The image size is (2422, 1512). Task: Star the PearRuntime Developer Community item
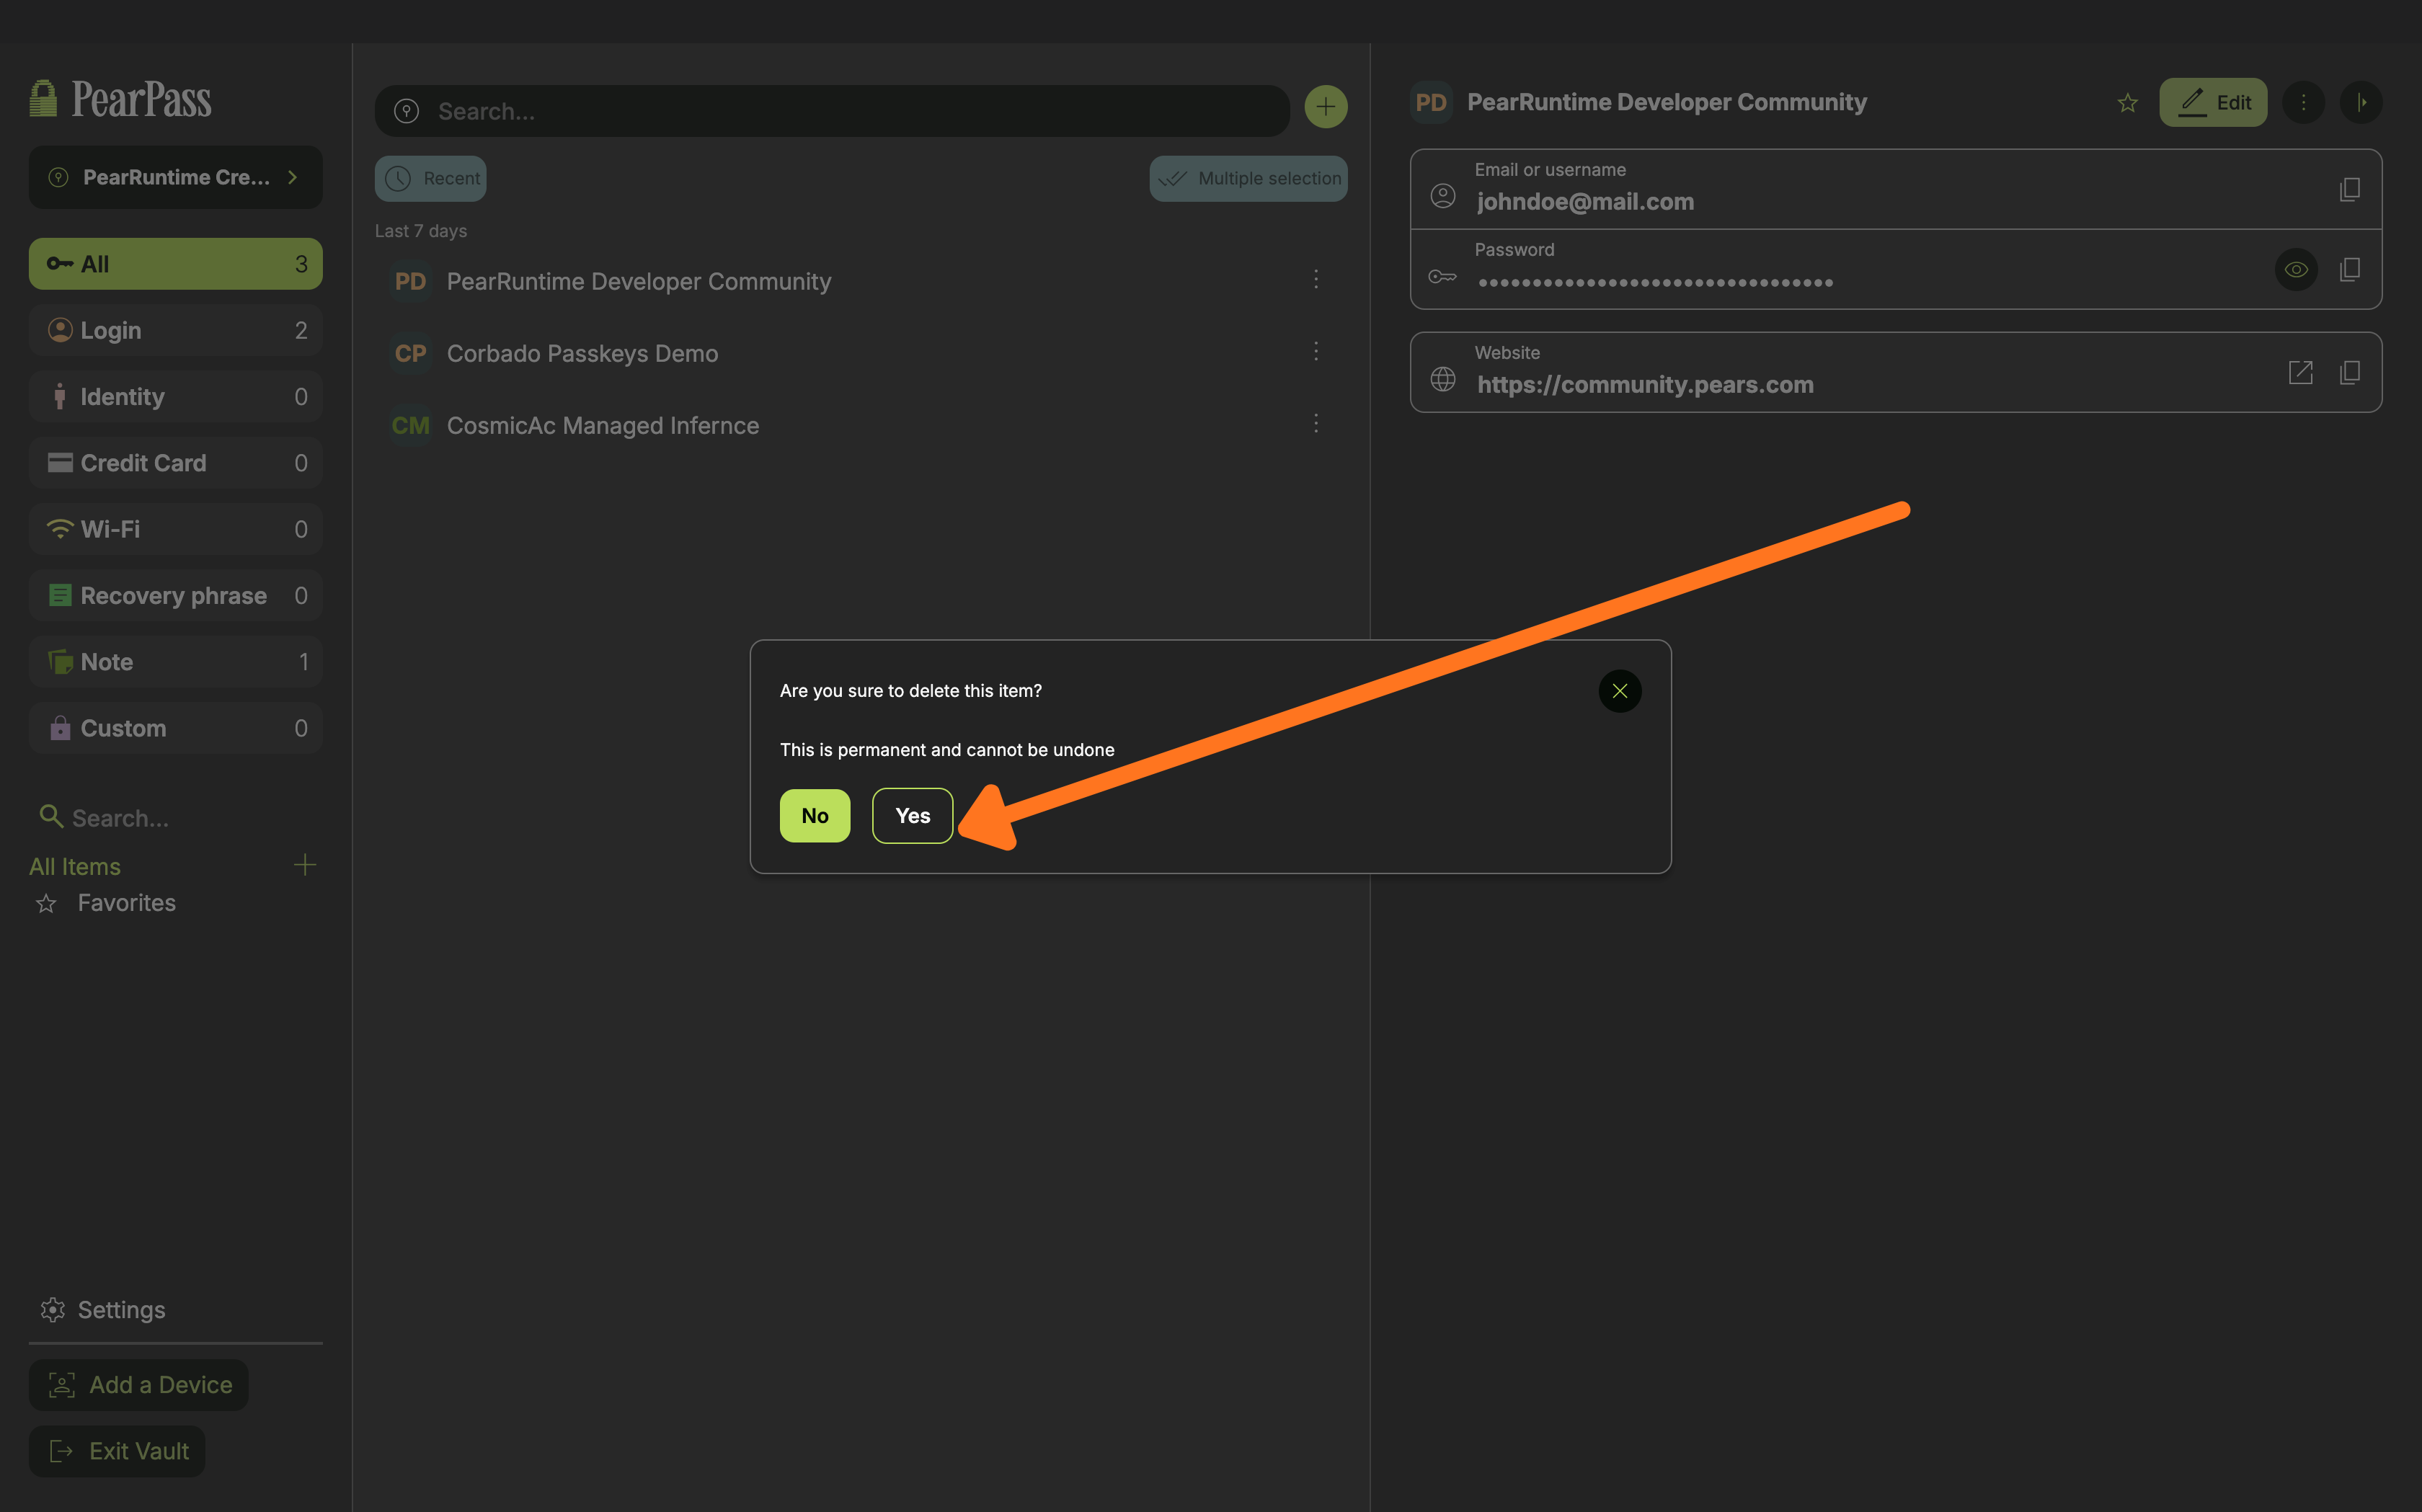click(x=2127, y=103)
